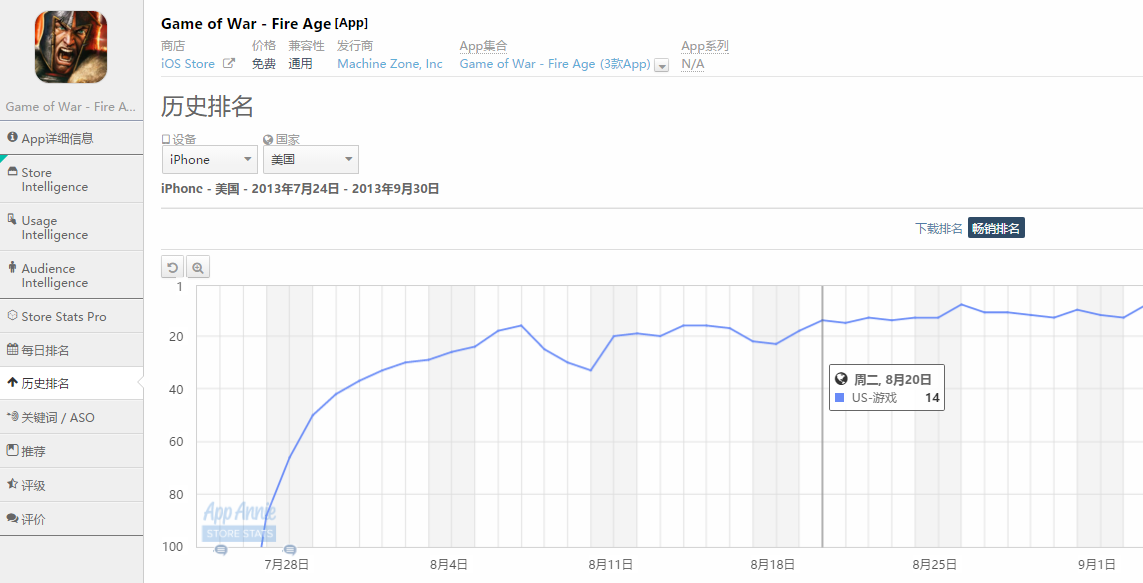Open the iPhone device dropdown
This screenshot has height=583, width=1143.
(209, 160)
